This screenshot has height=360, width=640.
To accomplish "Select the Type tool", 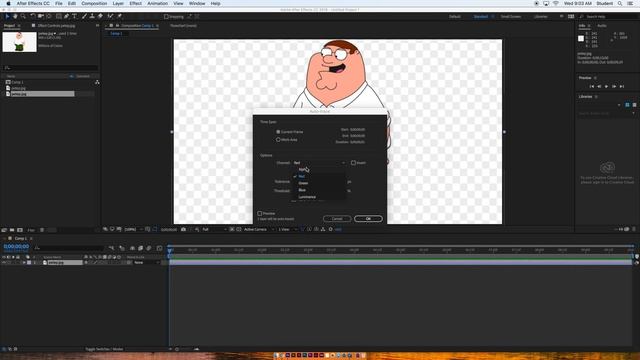I will coord(74,16).
